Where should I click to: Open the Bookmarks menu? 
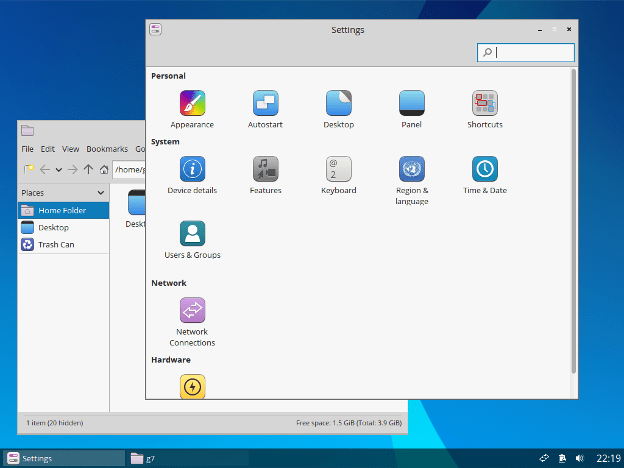click(x=106, y=149)
